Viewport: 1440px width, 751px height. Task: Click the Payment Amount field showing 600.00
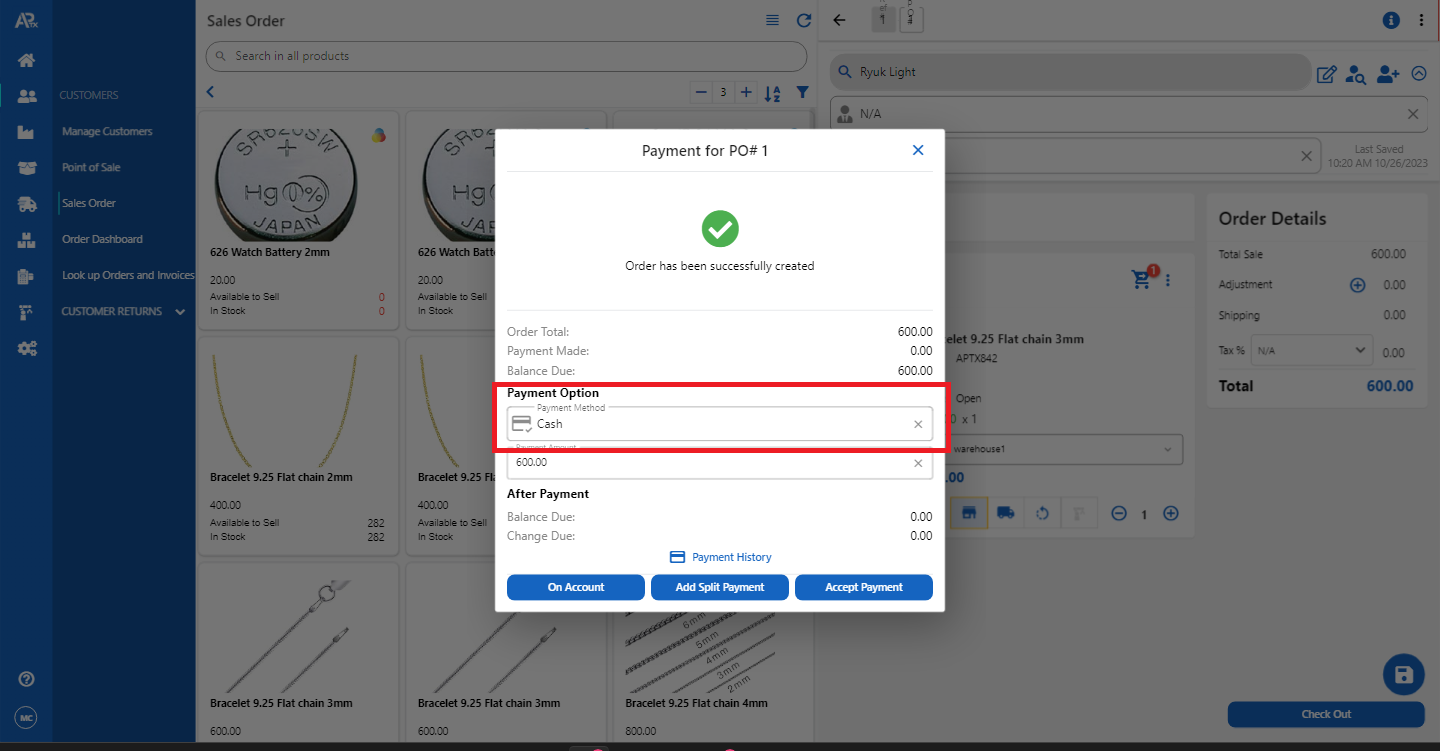710,463
